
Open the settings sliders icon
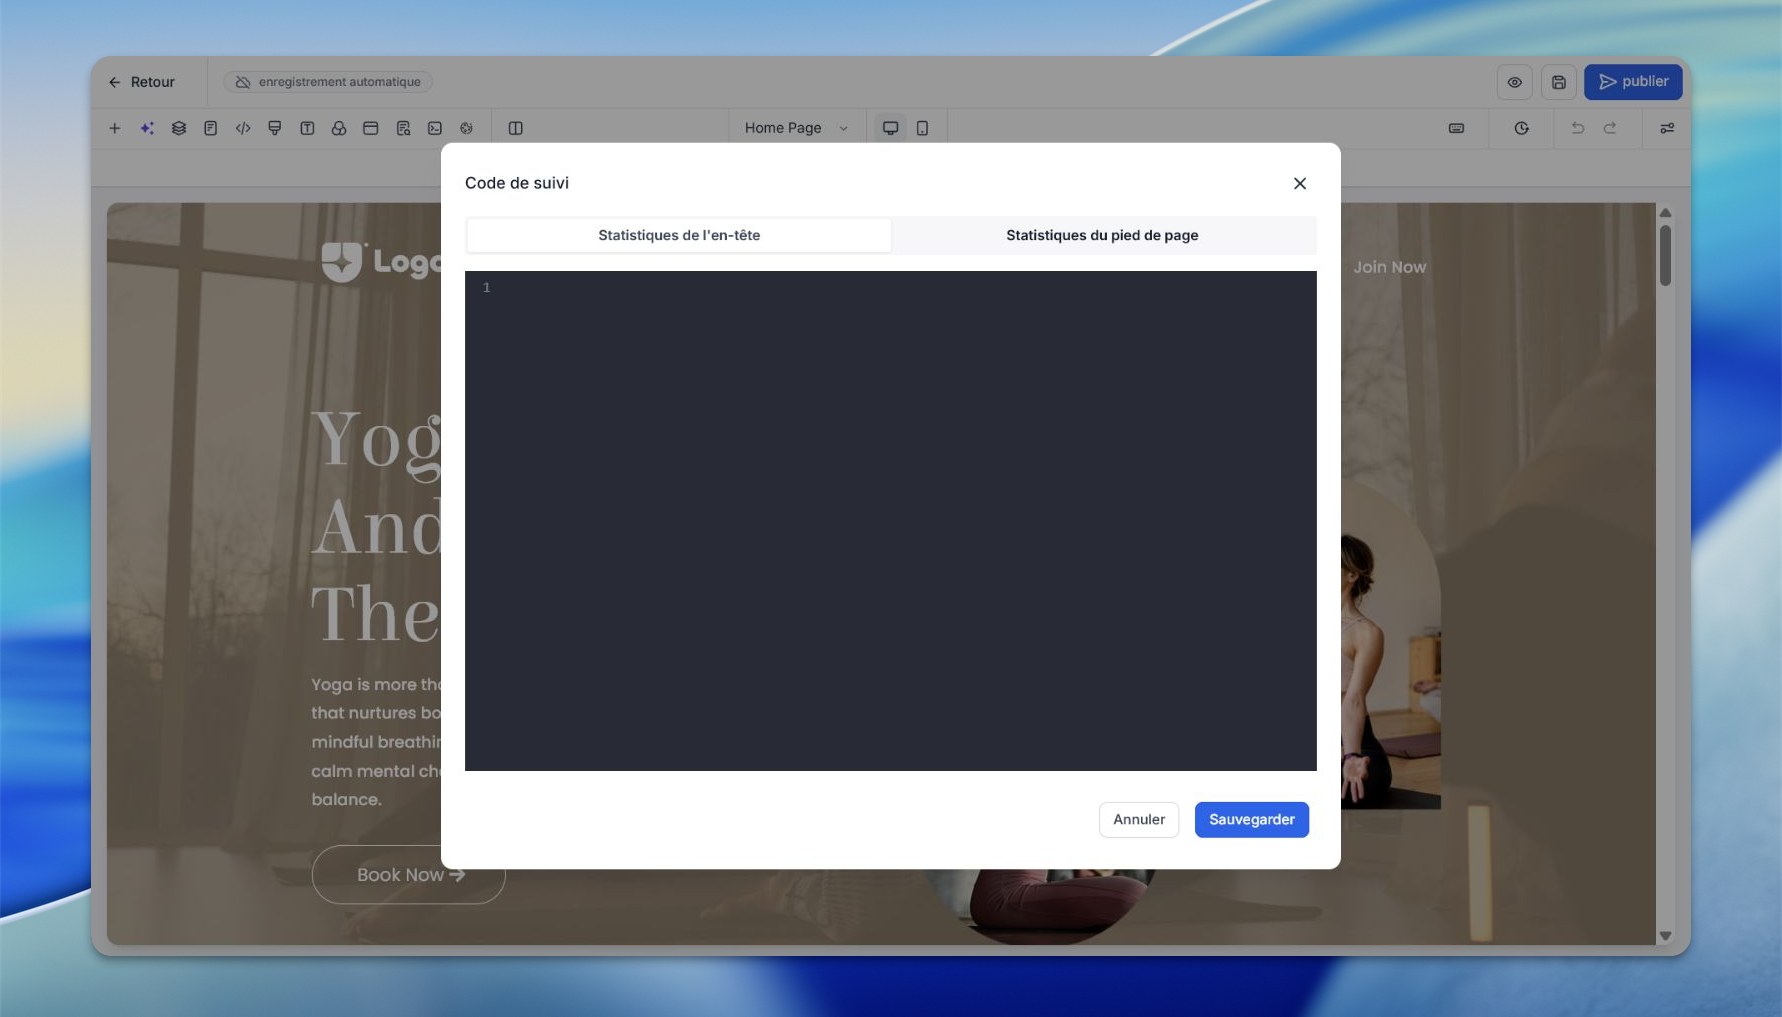[x=1667, y=128]
